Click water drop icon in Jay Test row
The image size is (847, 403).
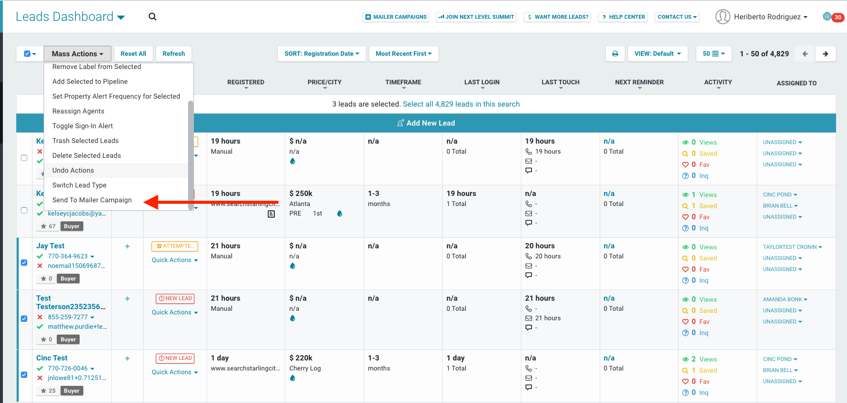click(292, 266)
